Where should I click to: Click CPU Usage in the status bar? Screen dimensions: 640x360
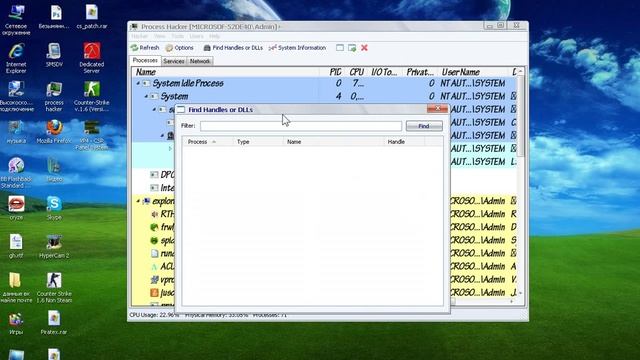154,315
